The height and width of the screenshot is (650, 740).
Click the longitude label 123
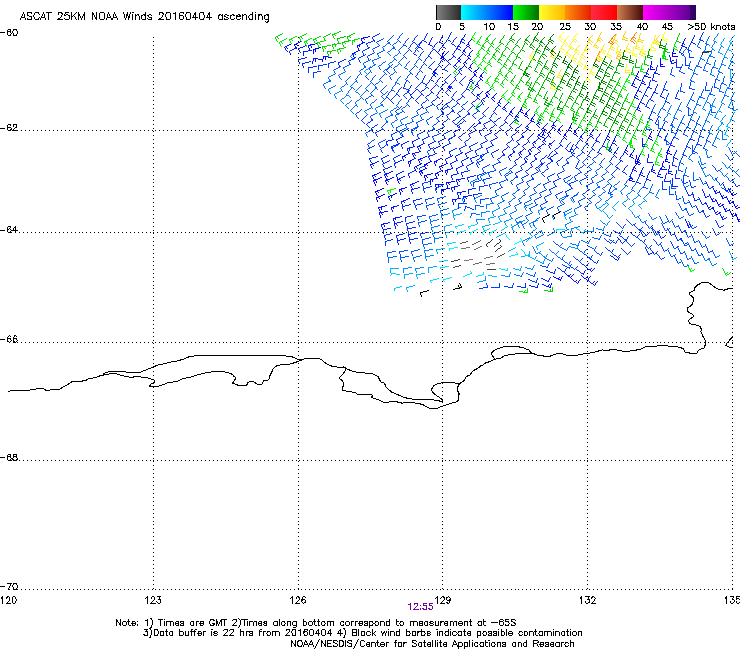click(x=153, y=600)
